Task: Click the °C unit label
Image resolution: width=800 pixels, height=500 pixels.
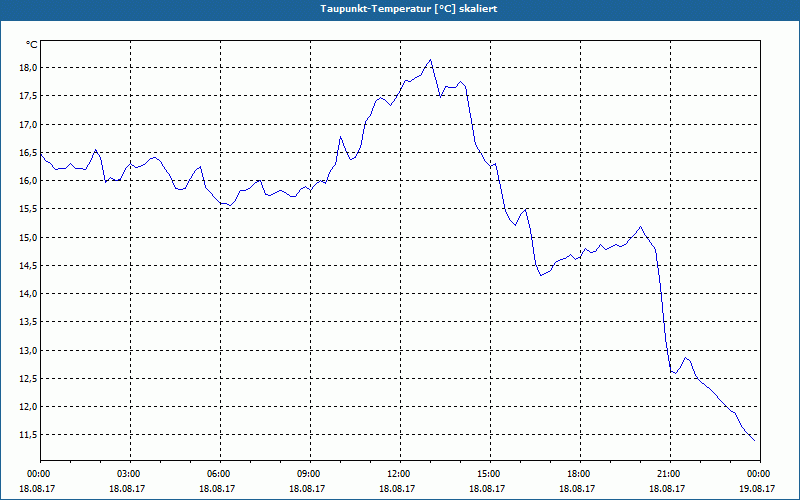Action: point(32,45)
